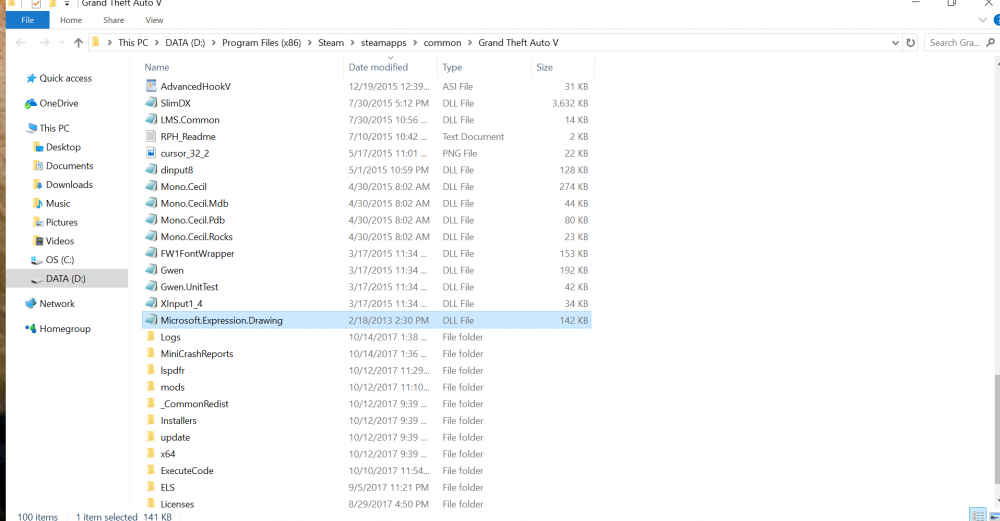Viewport: 1000px width, 521px height.
Task: Open the recent locations dropdown arrow
Action: [62, 43]
